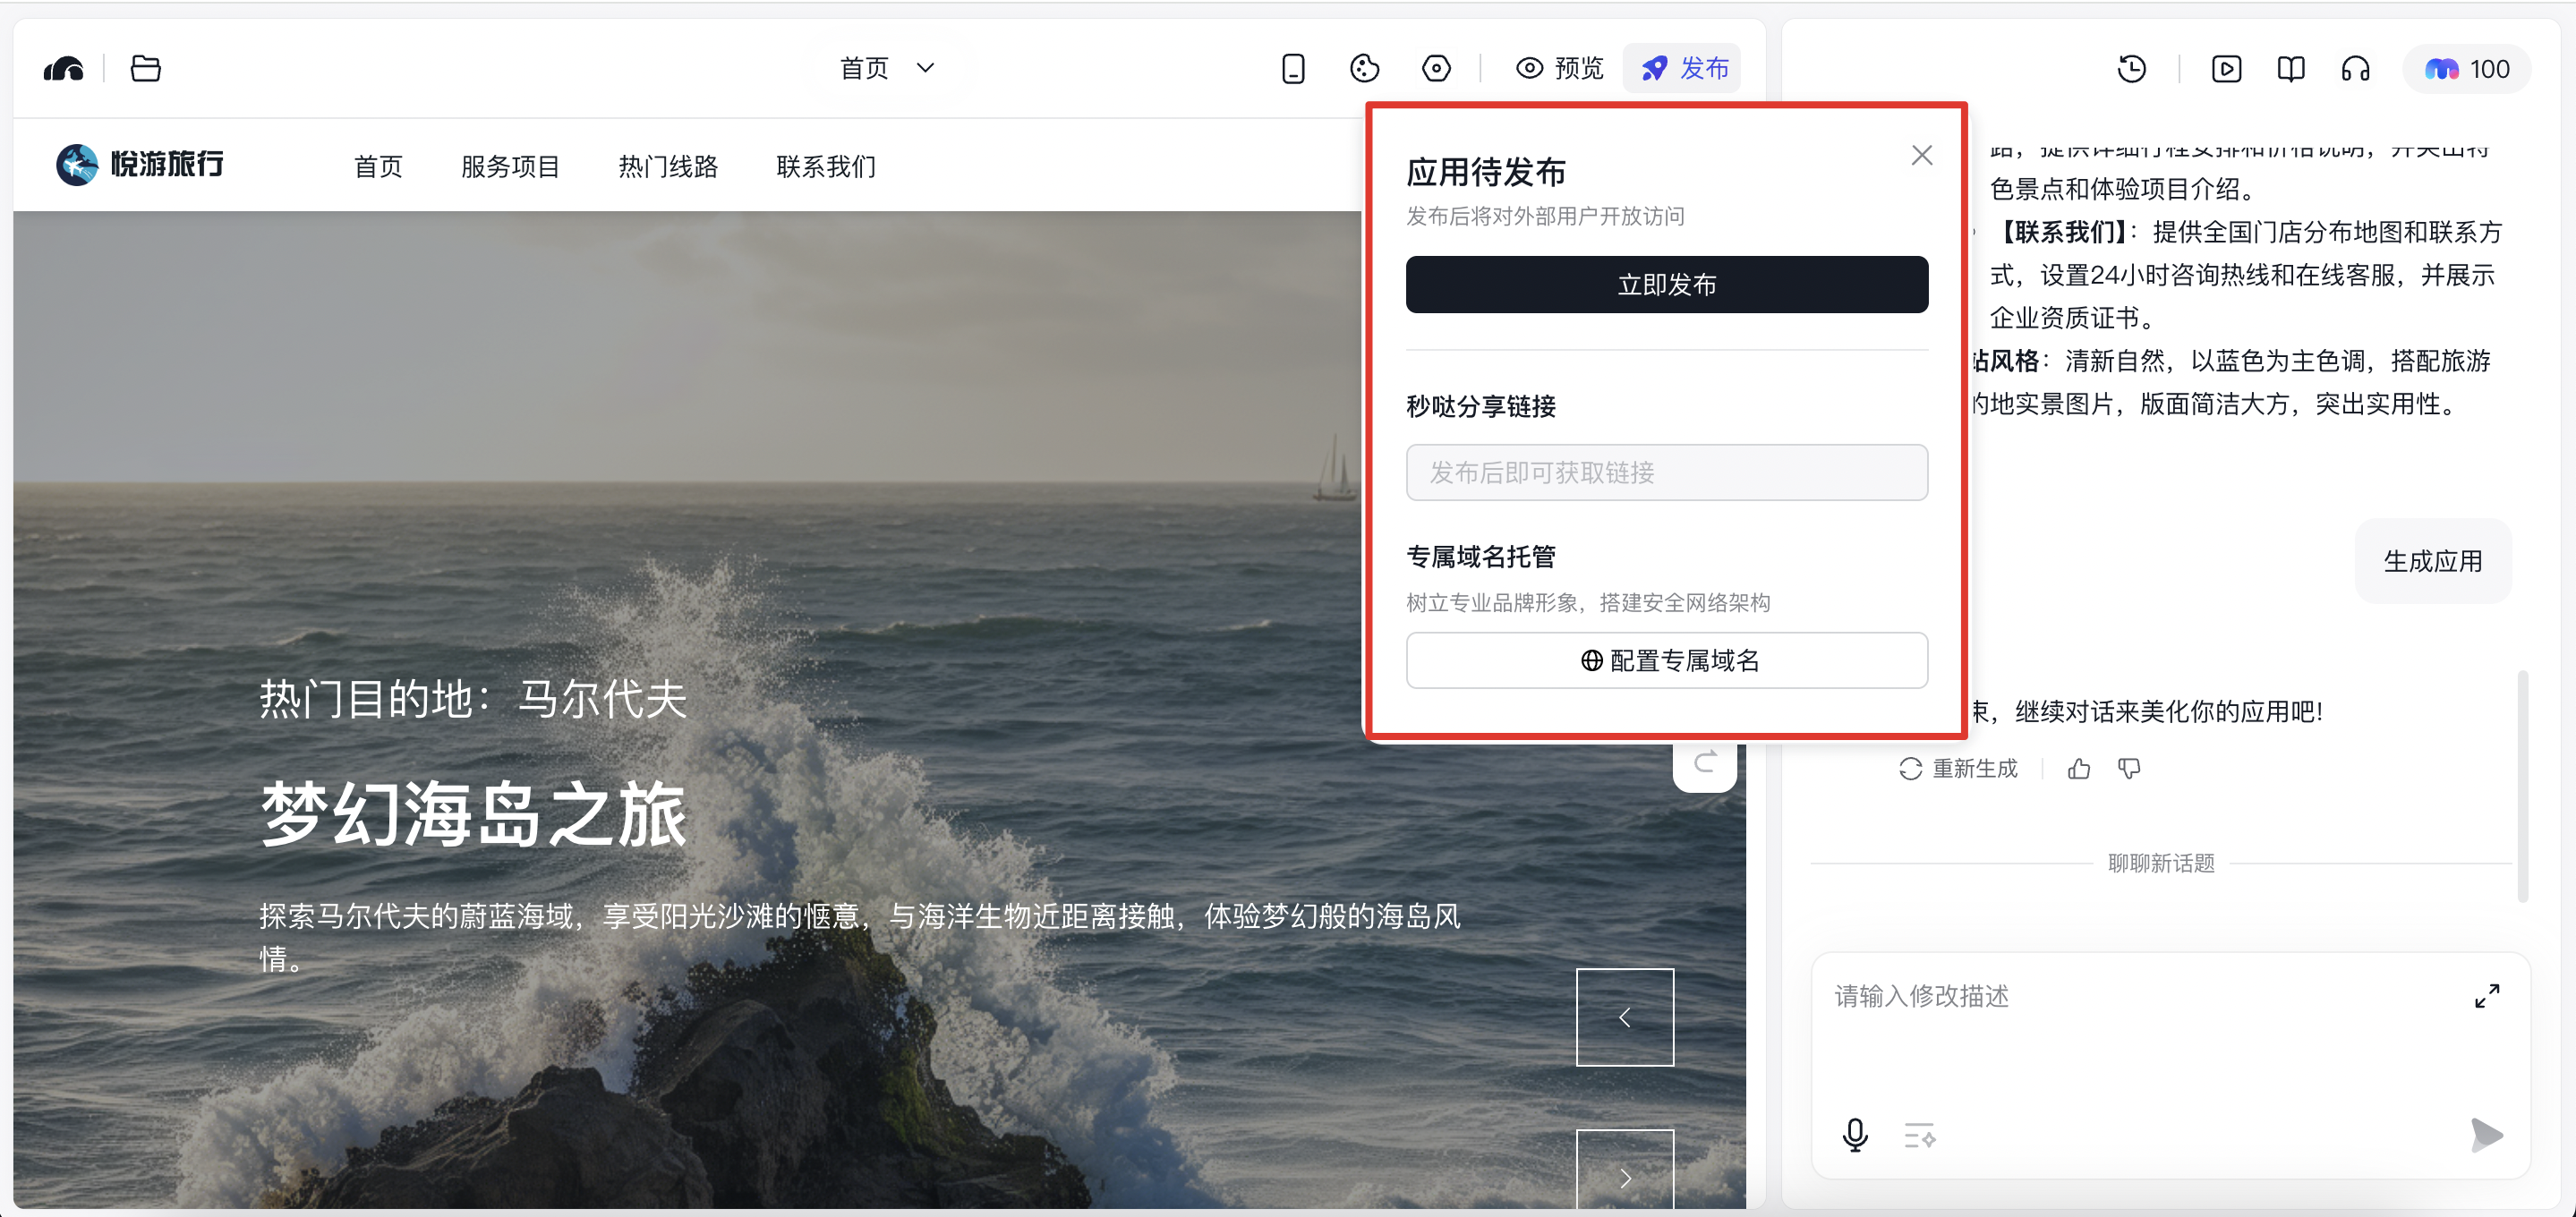Viewport: 2576px width, 1217px height.
Task: Click the send message arrow
Action: 2486,1135
